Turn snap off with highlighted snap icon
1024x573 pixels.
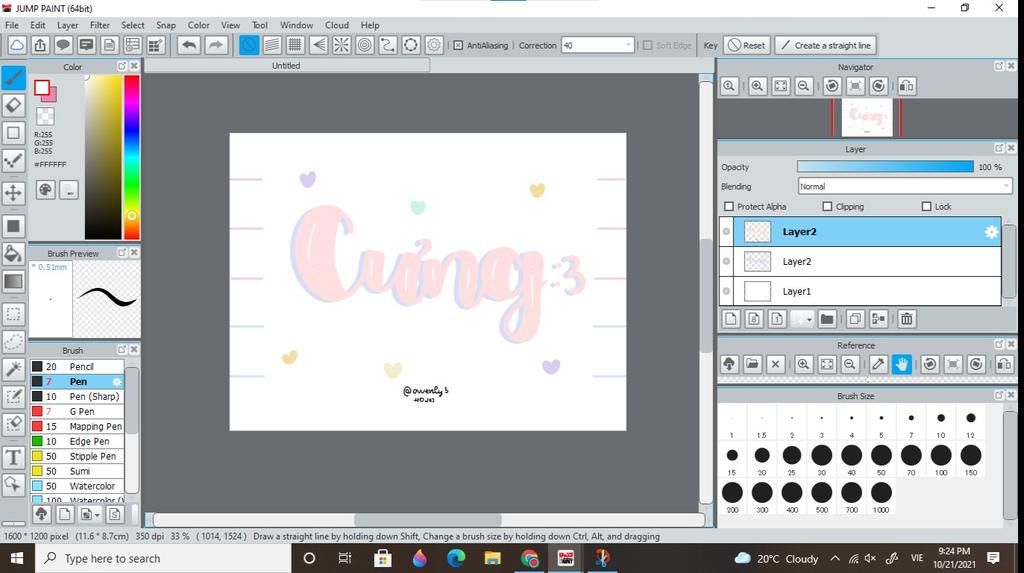(x=249, y=45)
